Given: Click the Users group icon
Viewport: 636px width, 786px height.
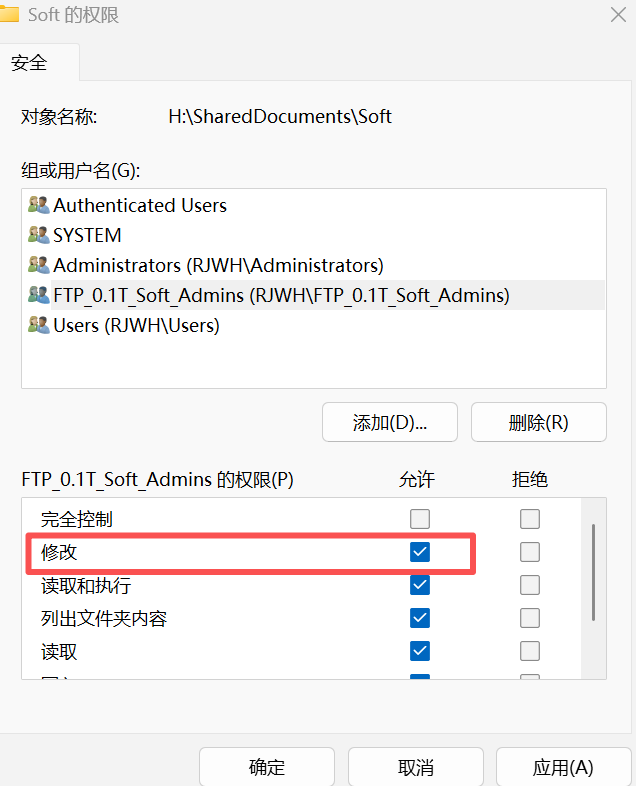Looking at the screenshot, I should (x=39, y=325).
